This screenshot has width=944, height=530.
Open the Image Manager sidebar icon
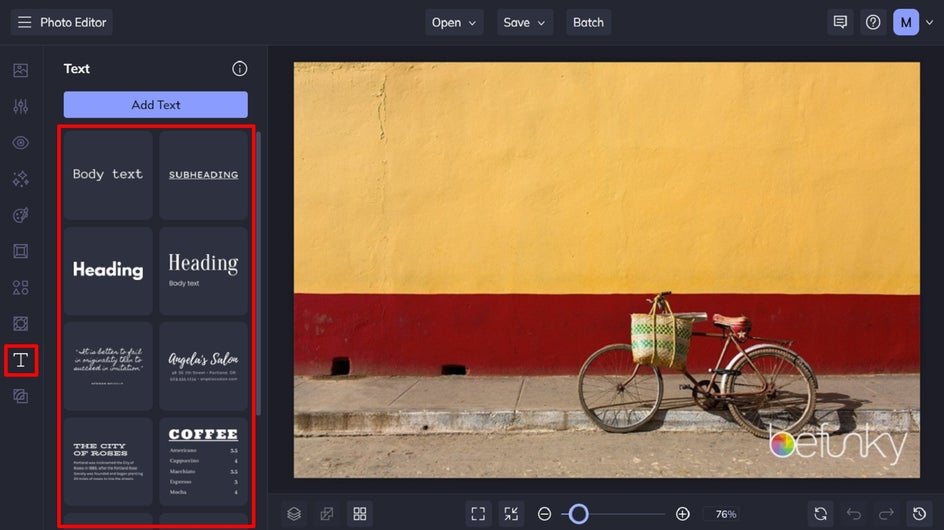point(20,70)
